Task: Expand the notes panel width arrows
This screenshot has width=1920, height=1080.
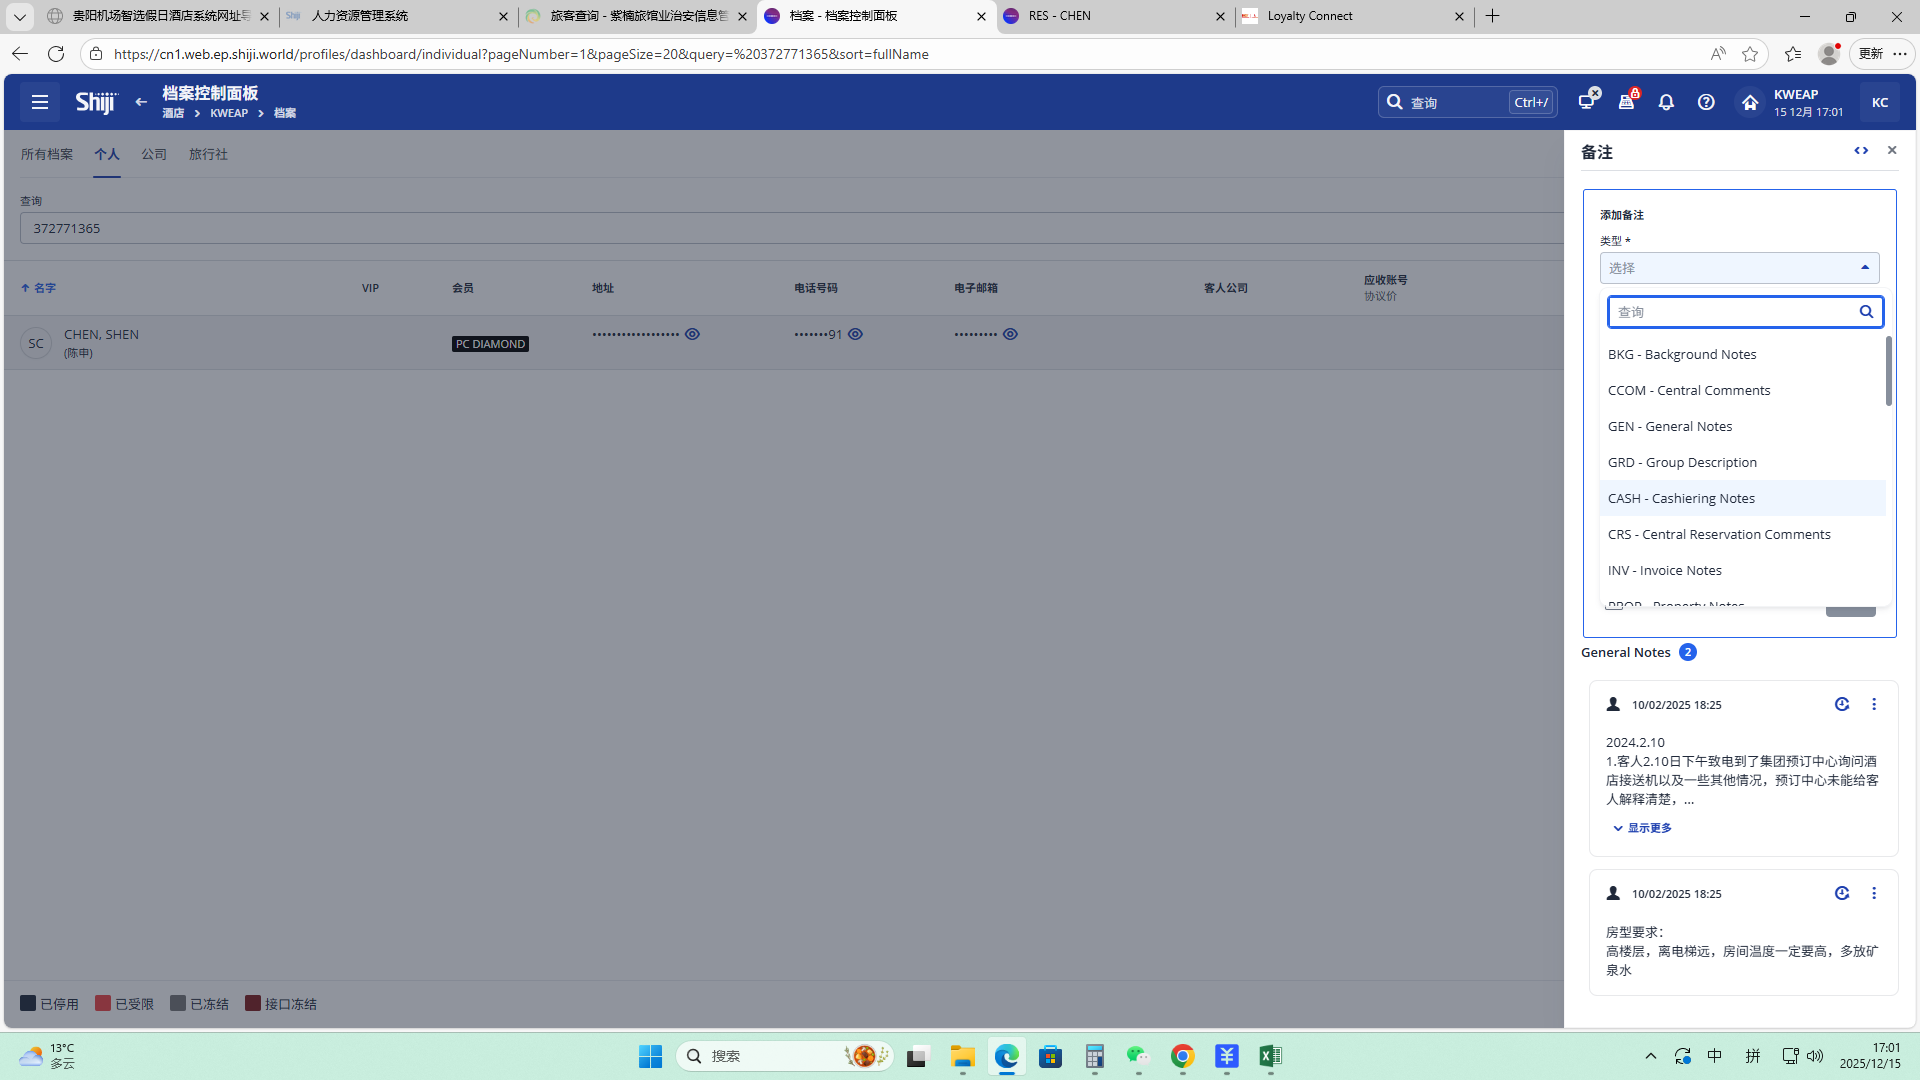Action: (1861, 150)
